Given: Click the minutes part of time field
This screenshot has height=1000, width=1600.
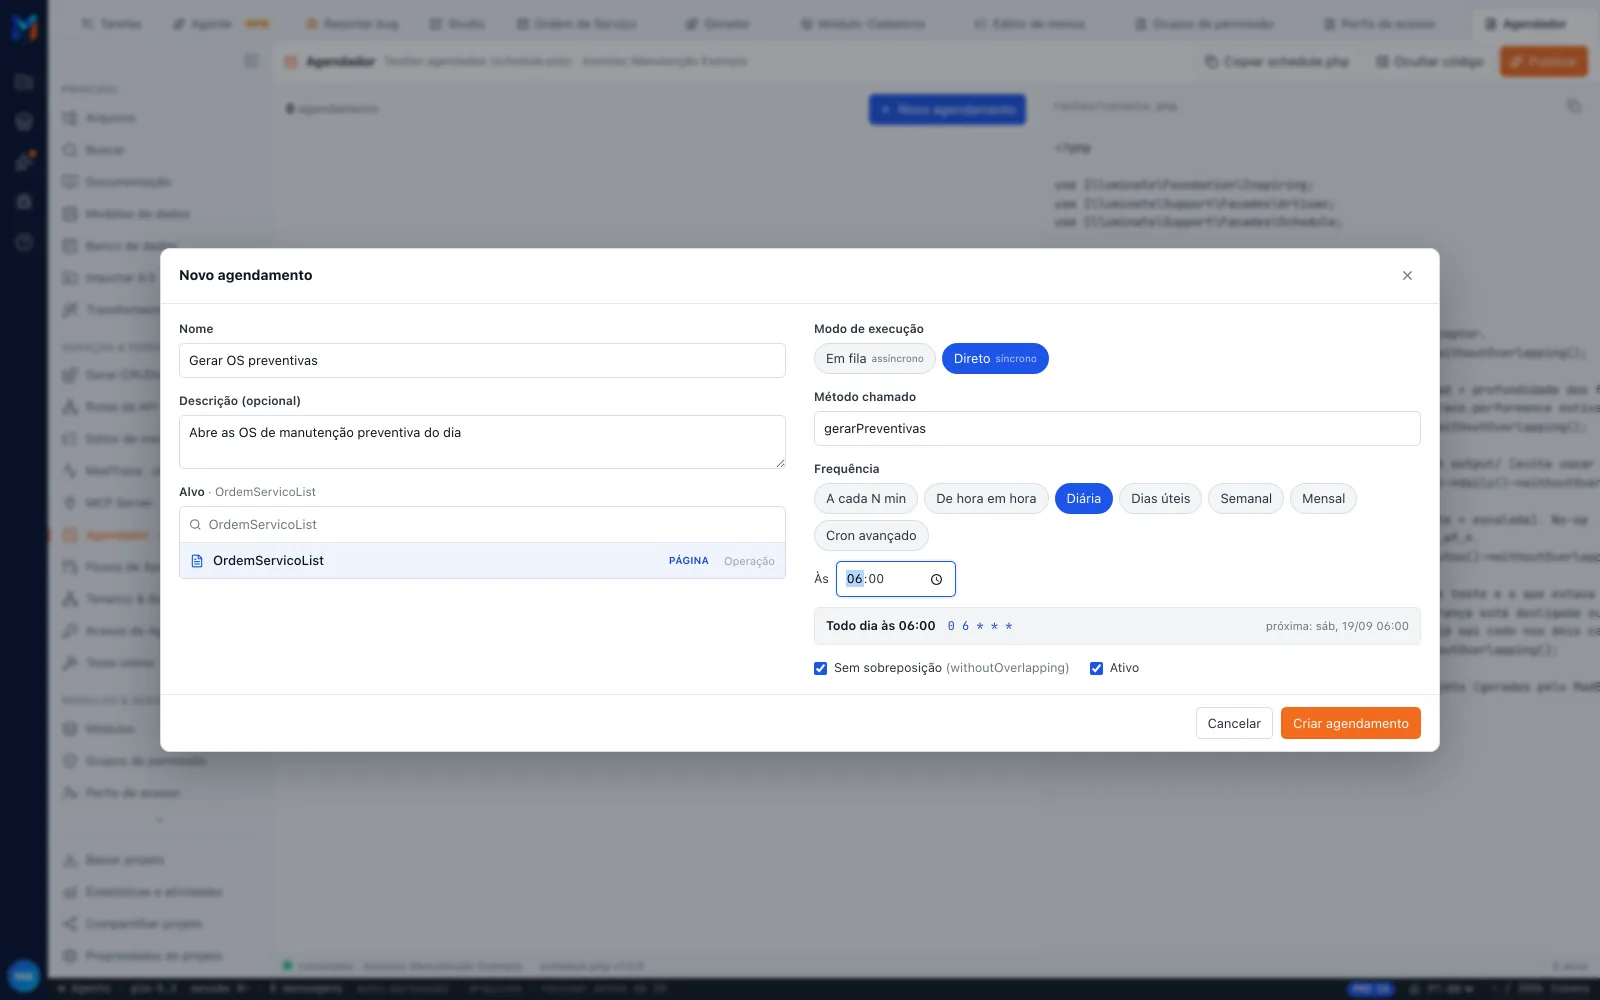Looking at the screenshot, I should 876,579.
